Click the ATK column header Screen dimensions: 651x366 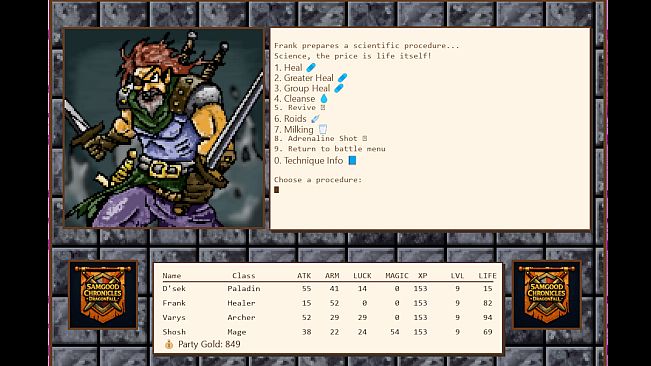click(304, 276)
